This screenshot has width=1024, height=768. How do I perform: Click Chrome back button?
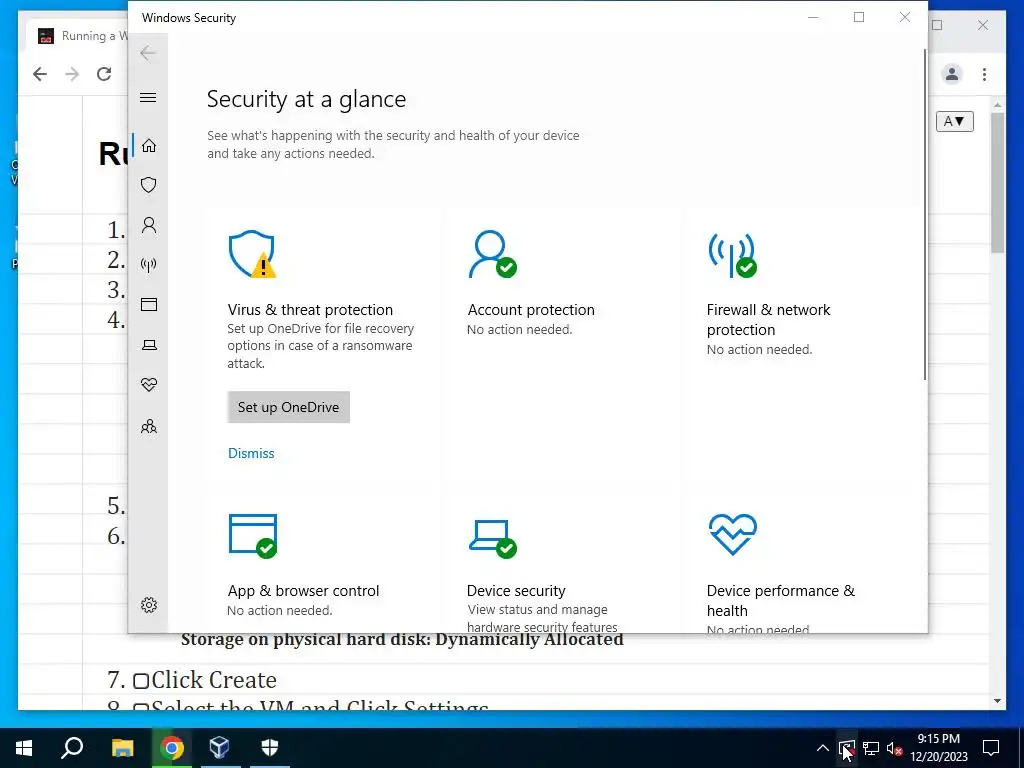point(40,74)
